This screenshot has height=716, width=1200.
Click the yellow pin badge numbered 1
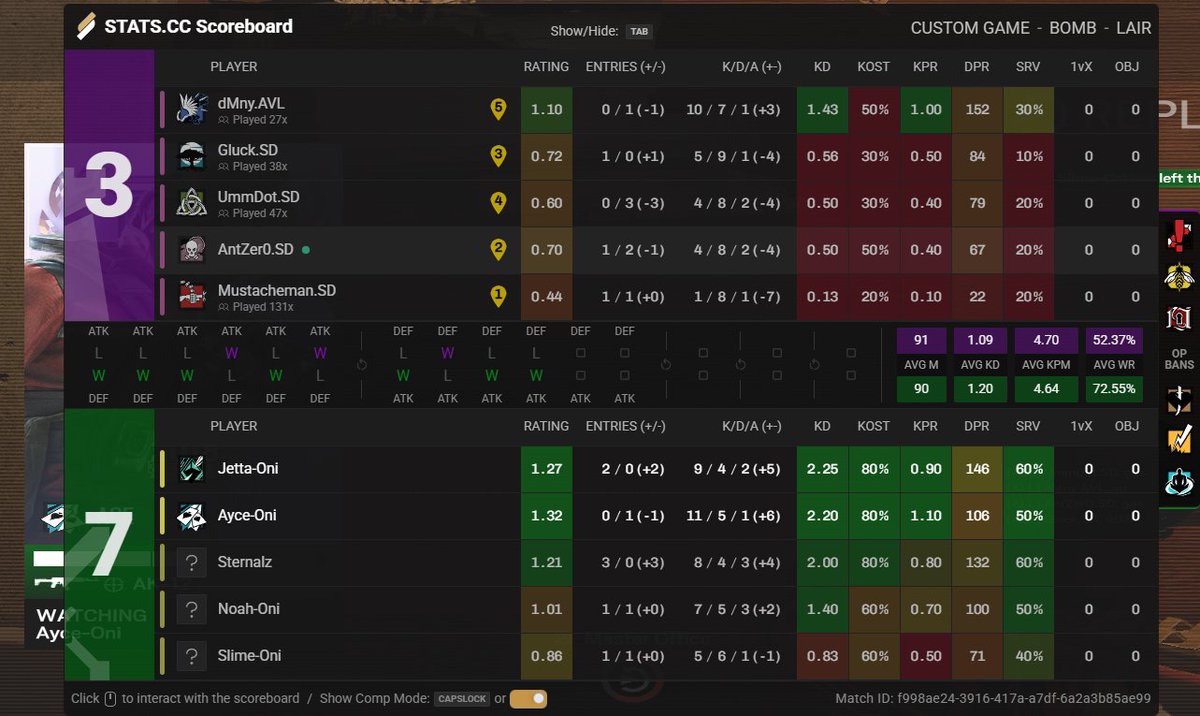pyautogui.click(x=498, y=297)
